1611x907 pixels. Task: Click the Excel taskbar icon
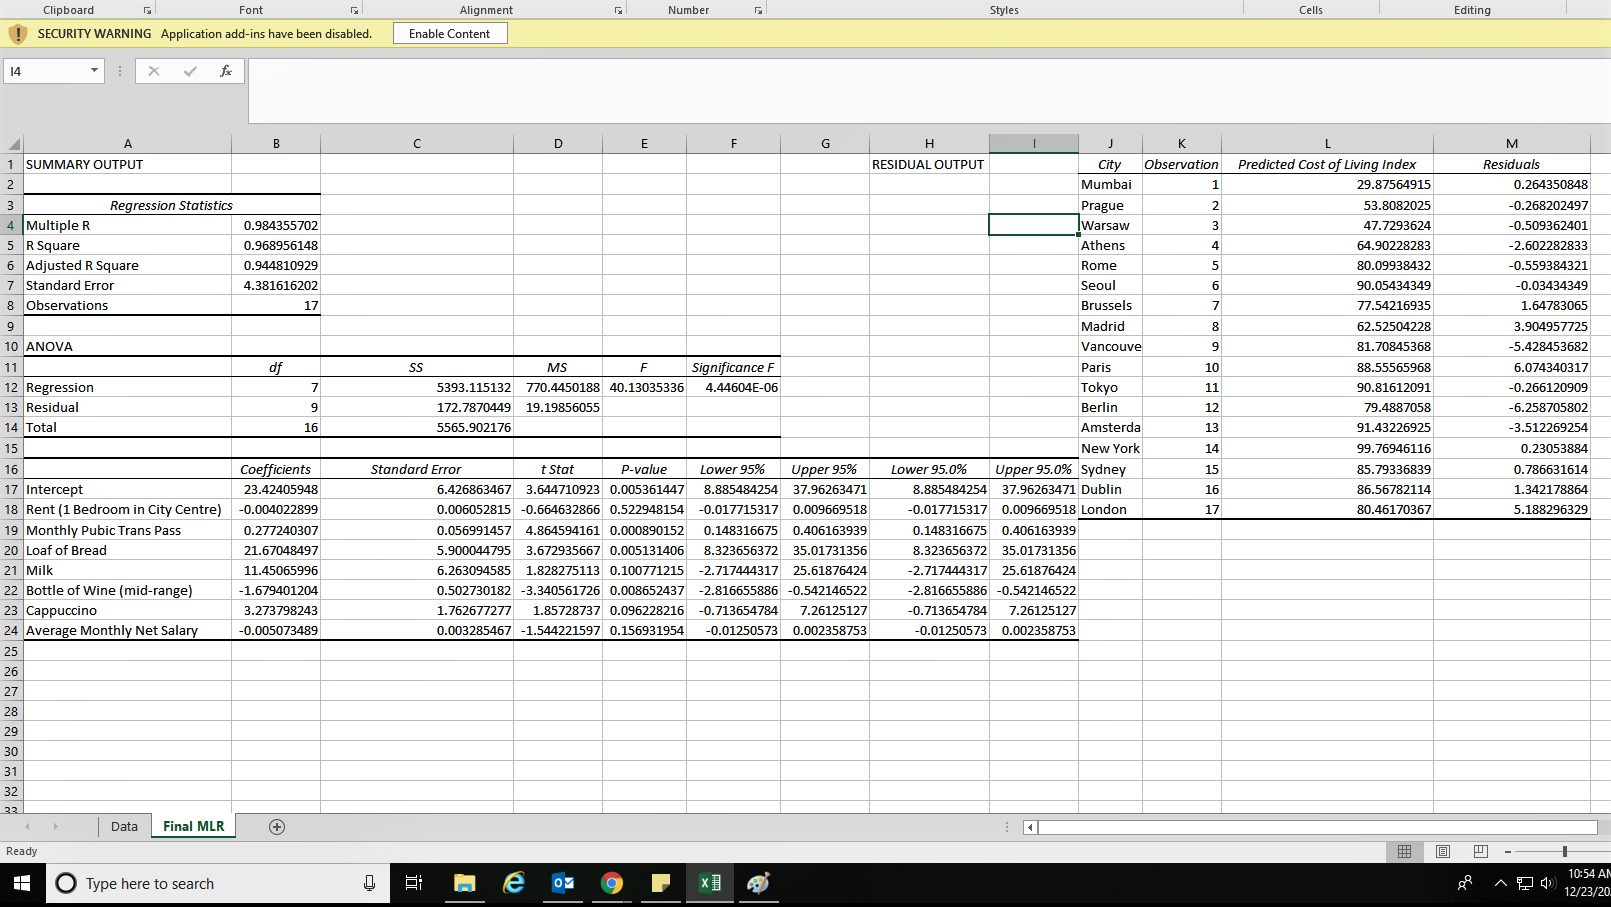coord(710,883)
